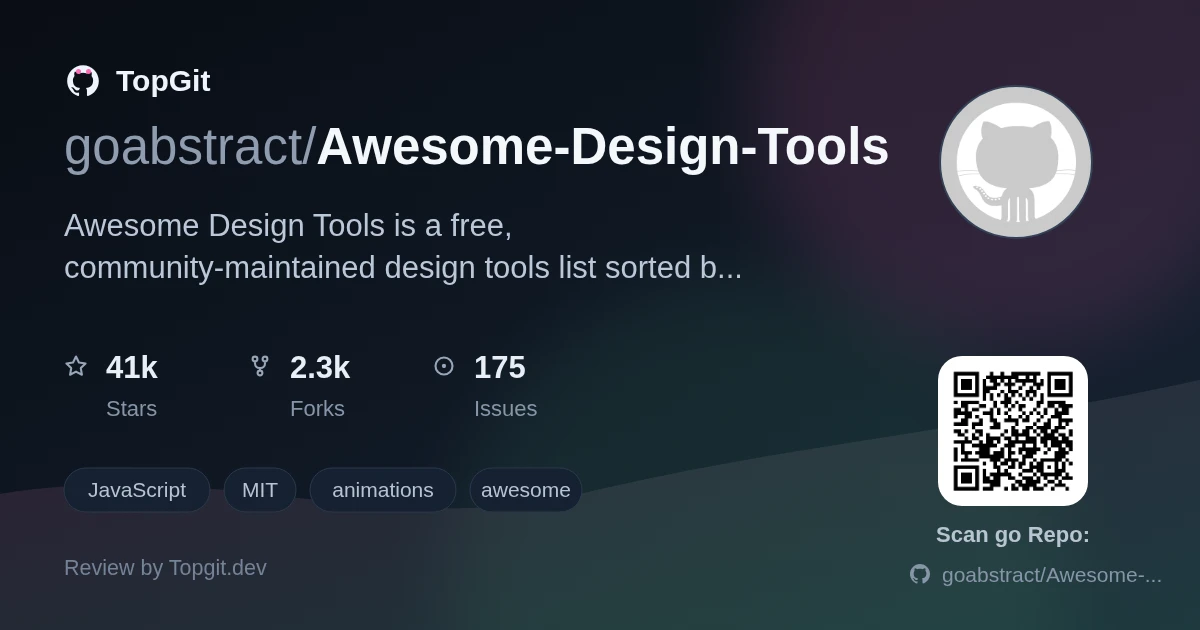Select the JavaScript tag
Screen dimensions: 1200x630
(x=137, y=490)
